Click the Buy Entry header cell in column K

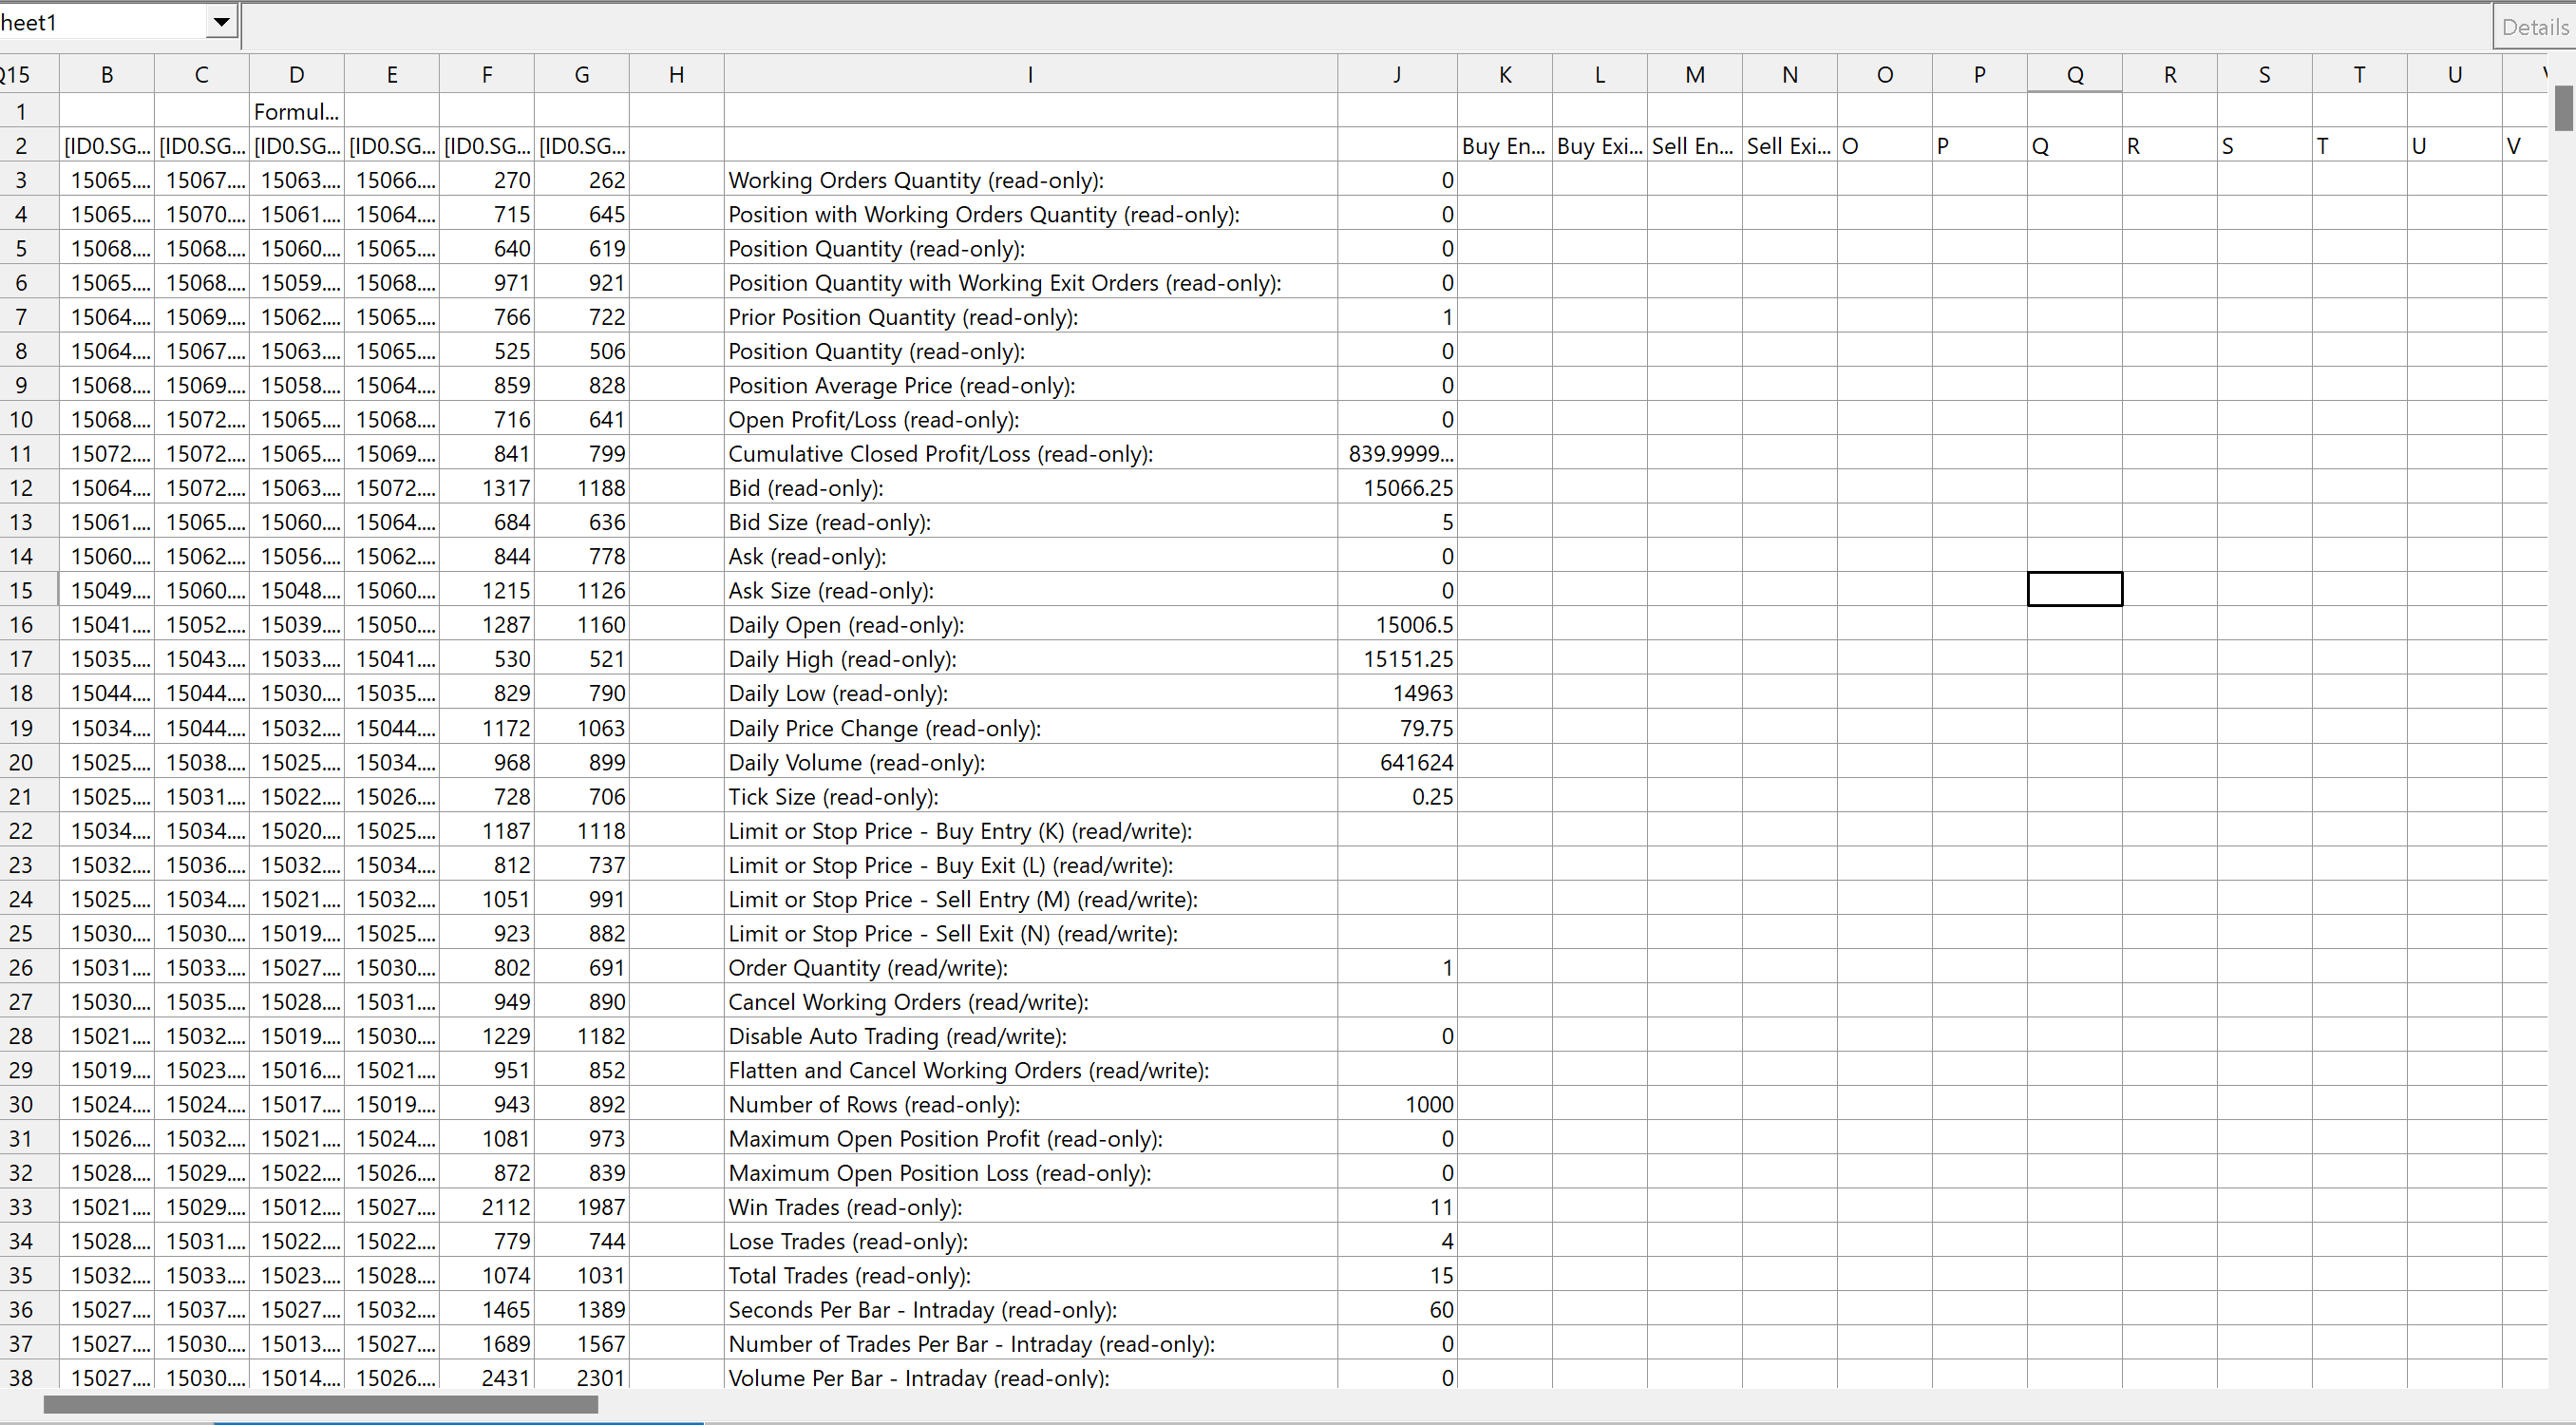point(1504,146)
